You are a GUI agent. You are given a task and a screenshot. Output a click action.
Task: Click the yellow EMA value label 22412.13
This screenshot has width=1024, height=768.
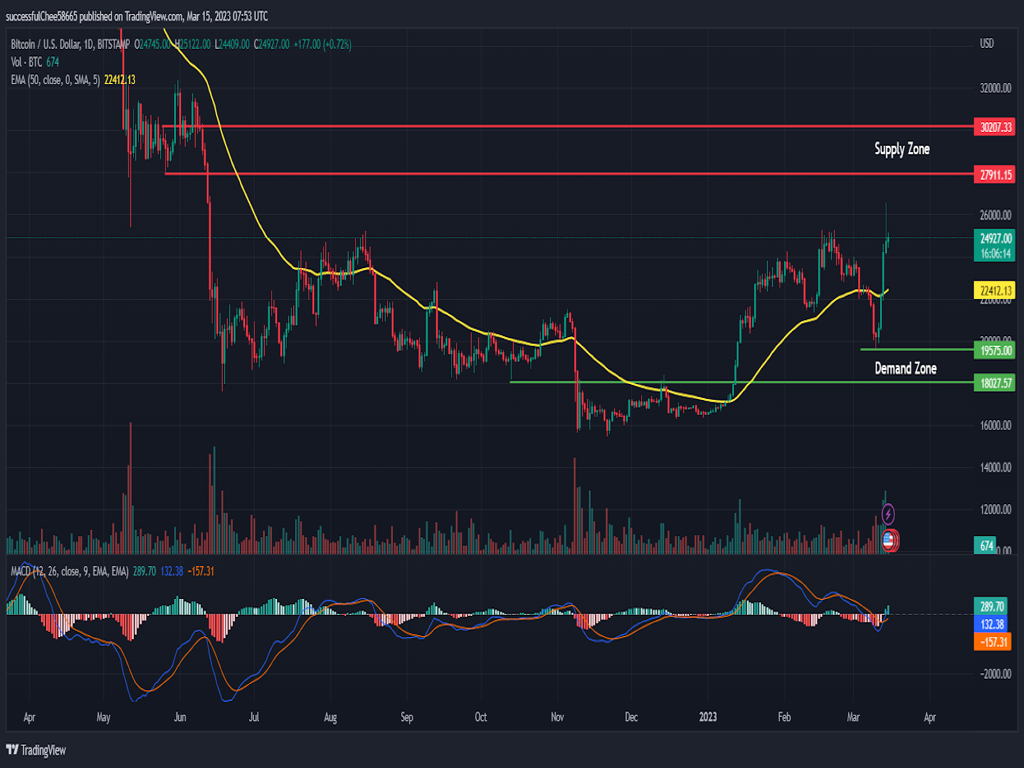click(x=995, y=291)
